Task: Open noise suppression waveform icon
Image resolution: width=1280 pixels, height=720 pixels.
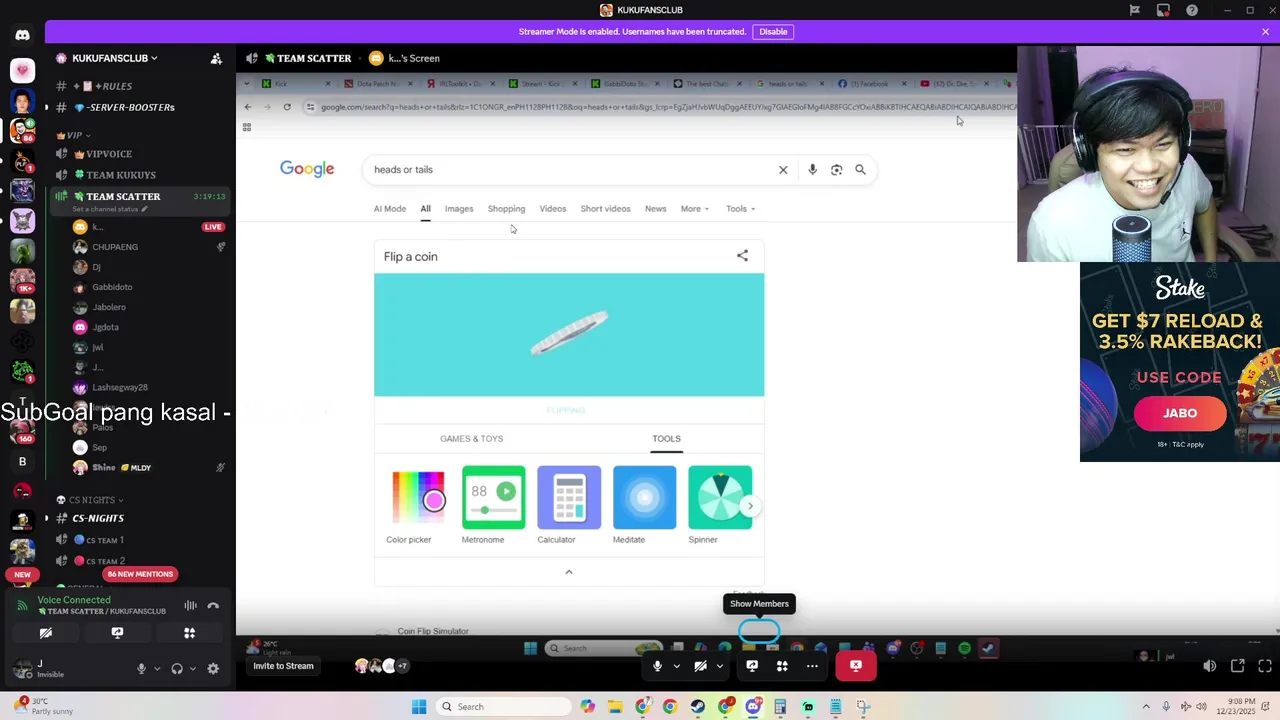Action: tap(190, 606)
